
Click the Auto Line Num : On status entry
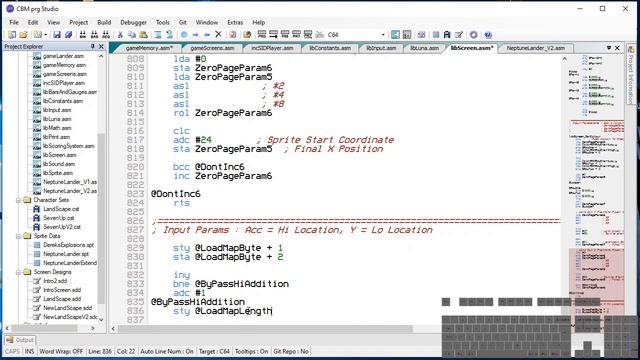167,351
